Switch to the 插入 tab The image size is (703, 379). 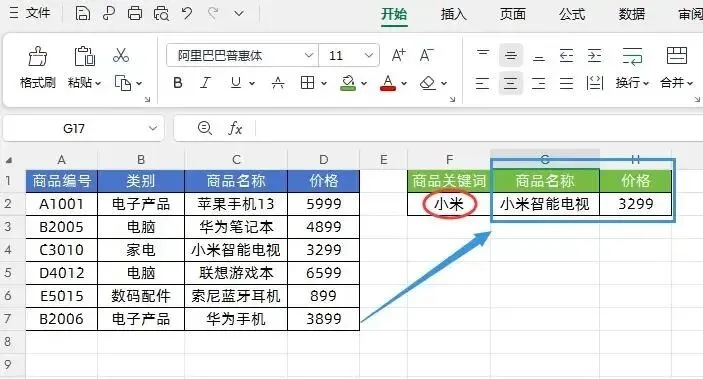453,14
